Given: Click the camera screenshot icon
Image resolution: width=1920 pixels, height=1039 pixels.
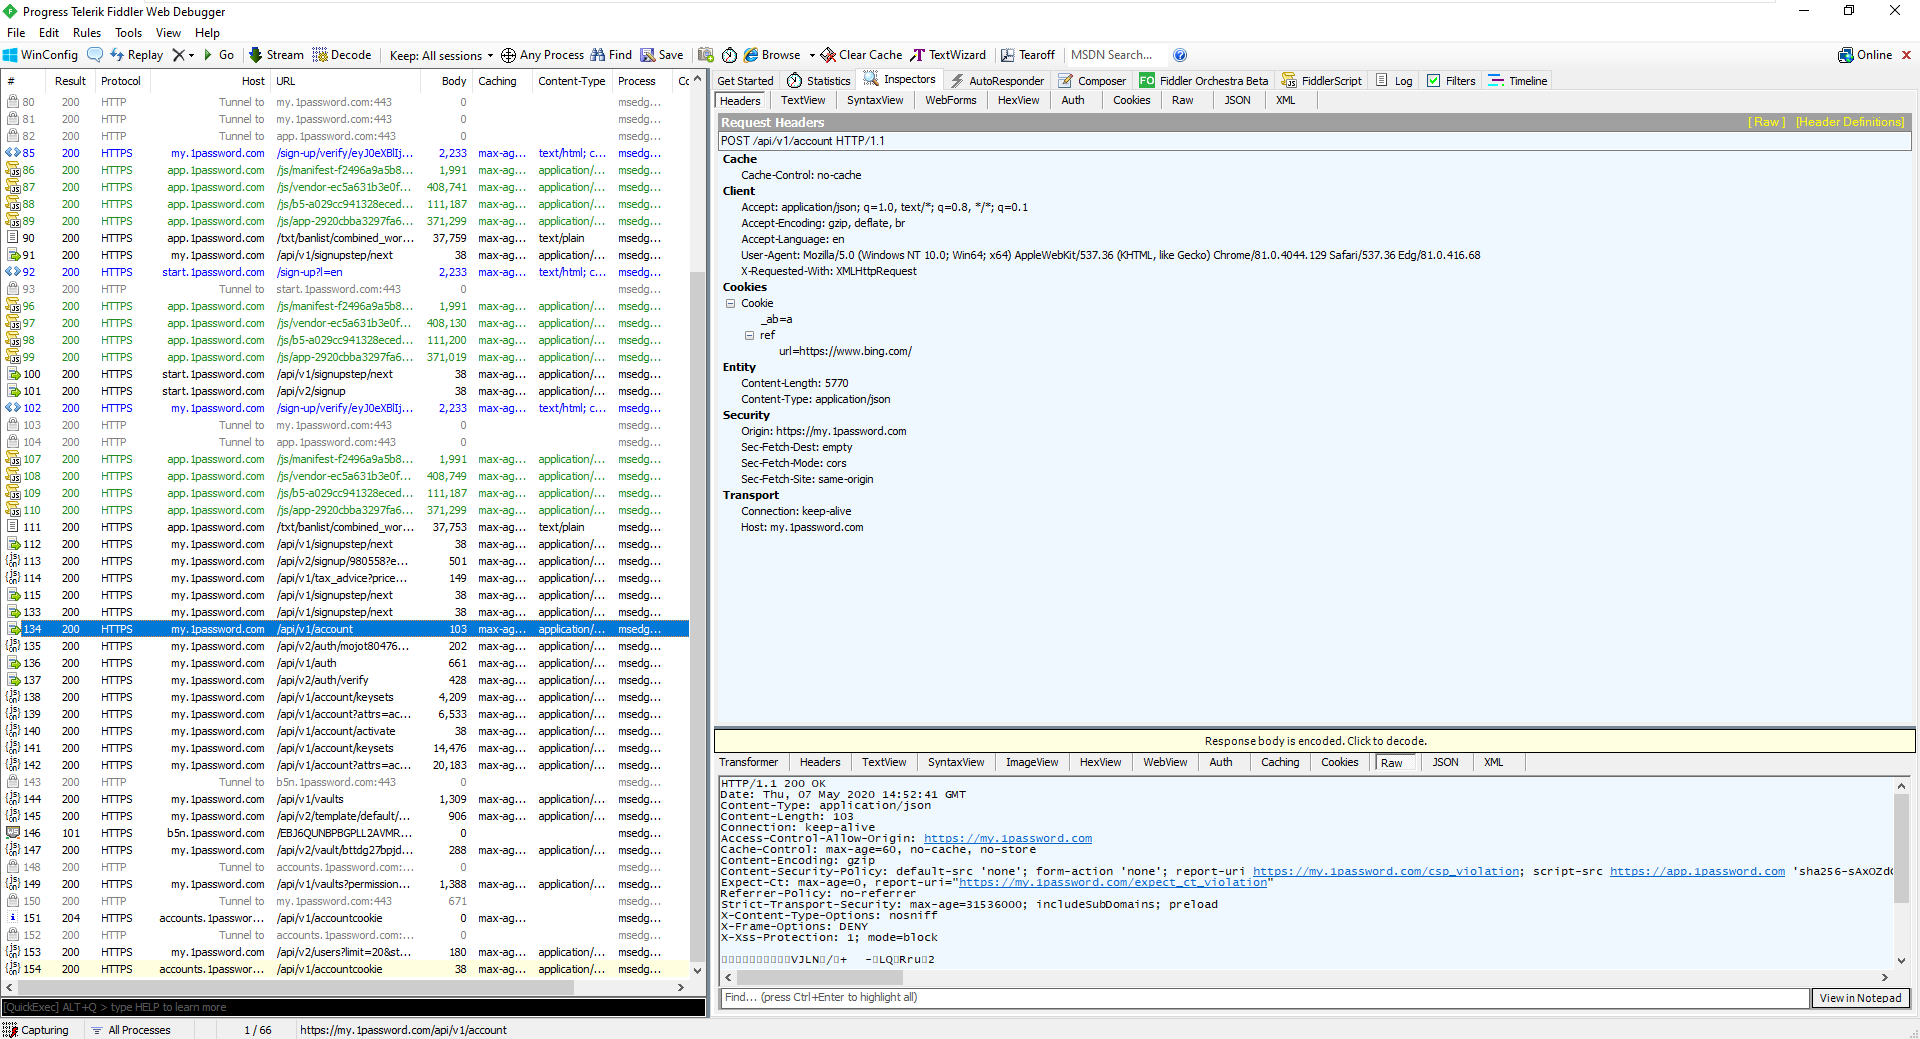Looking at the screenshot, I should (706, 55).
